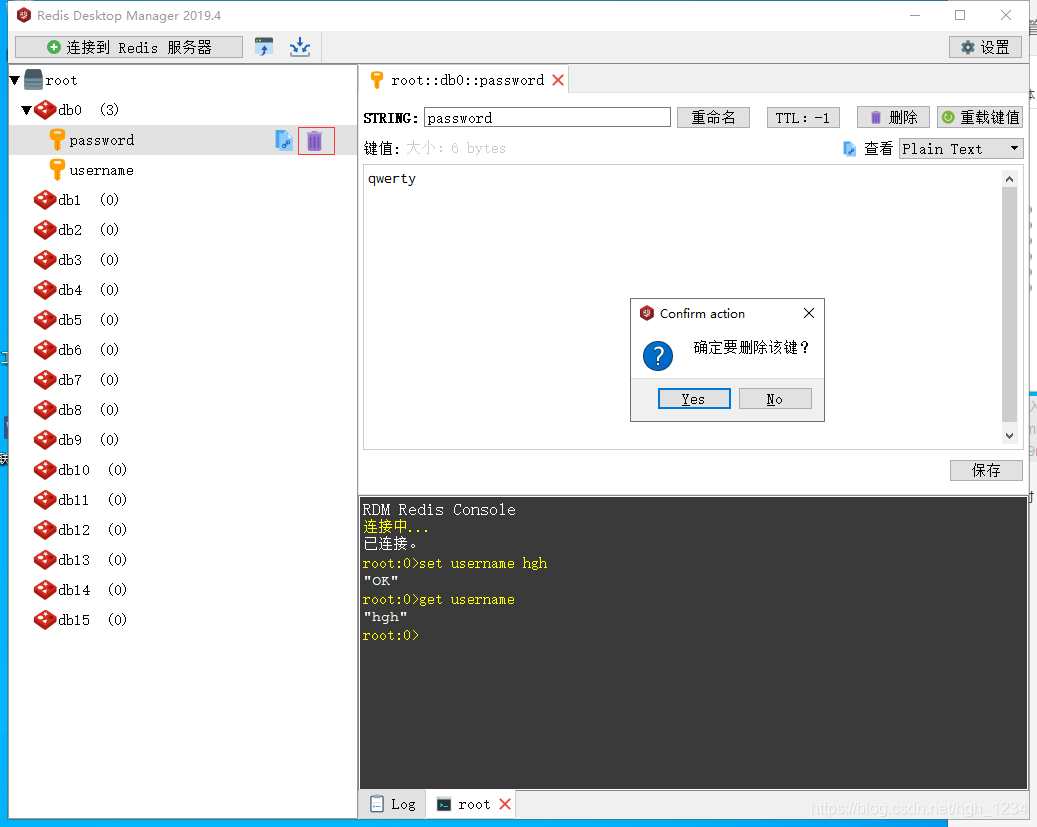The height and width of the screenshot is (827, 1037).
Task: Click the db13 database icon
Action: coord(45,560)
